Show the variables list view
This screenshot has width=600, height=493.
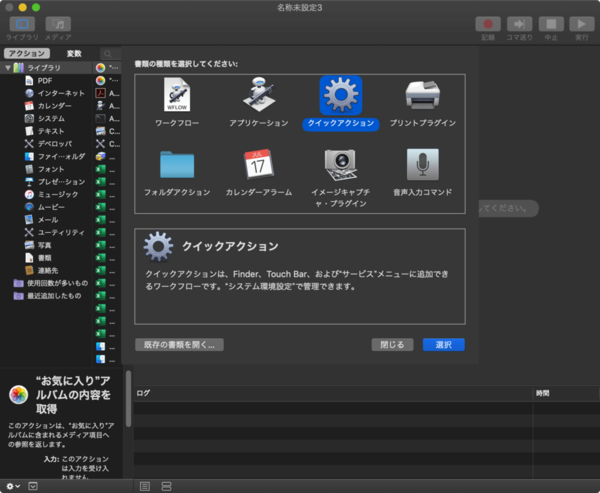166,486
